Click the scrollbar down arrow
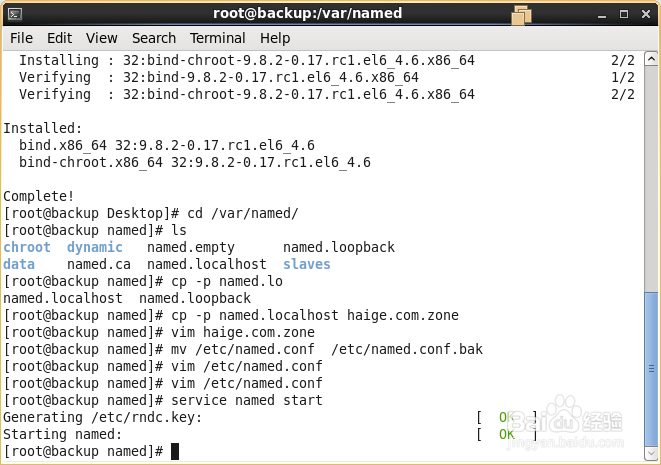Image resolution: width=661 pixels, height=465 pixels. click(x=650, y=451)
